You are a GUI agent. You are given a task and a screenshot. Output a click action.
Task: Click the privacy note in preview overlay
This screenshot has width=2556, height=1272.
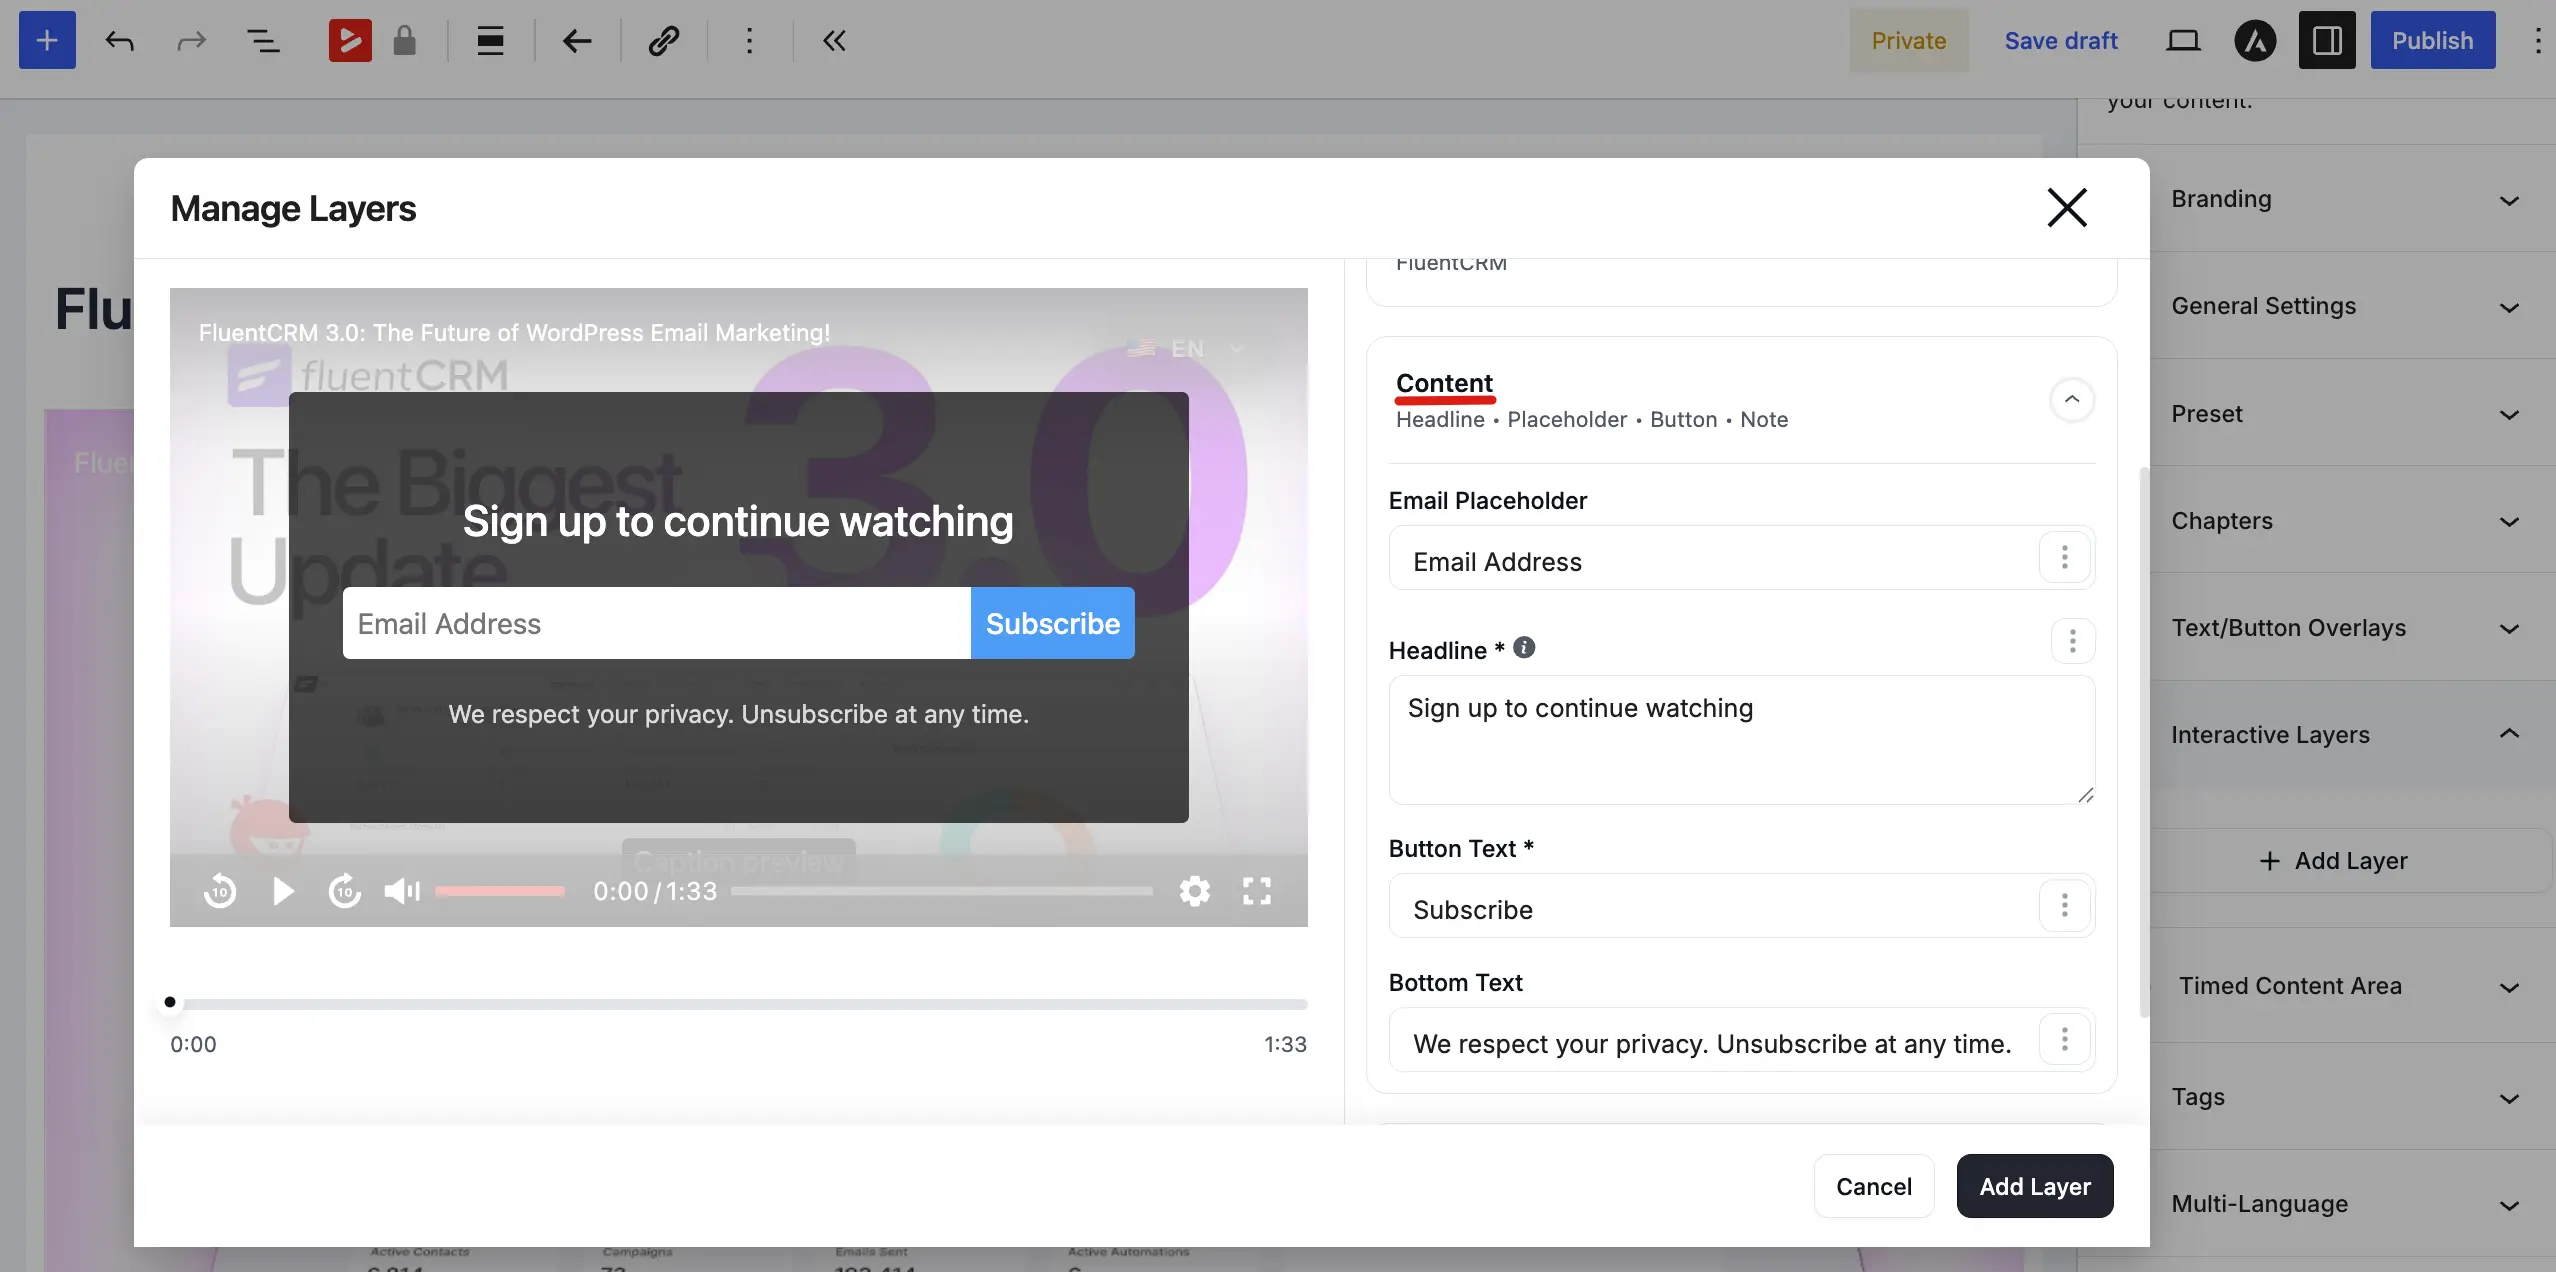click(x=738, y=714)
